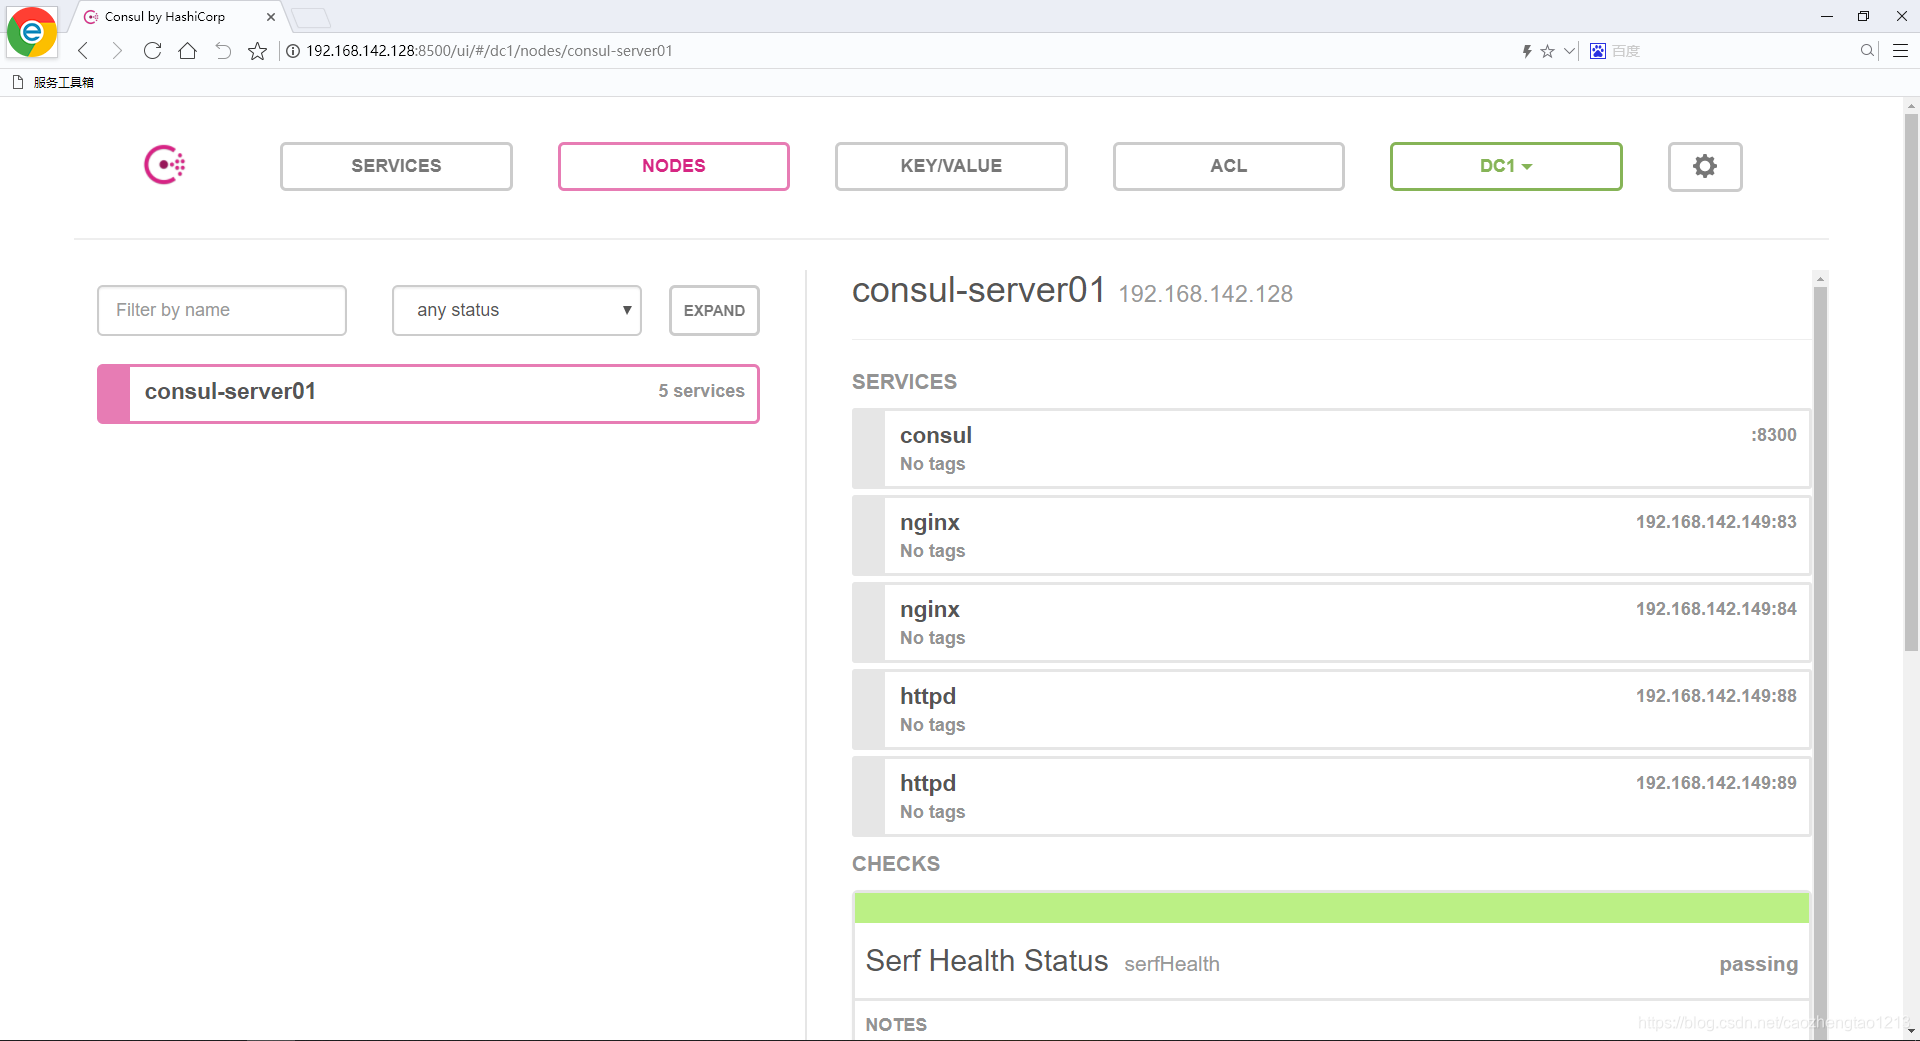The image size is (1920, 1041).
Task: Click the browser logo icon
Action: [31, 32]
